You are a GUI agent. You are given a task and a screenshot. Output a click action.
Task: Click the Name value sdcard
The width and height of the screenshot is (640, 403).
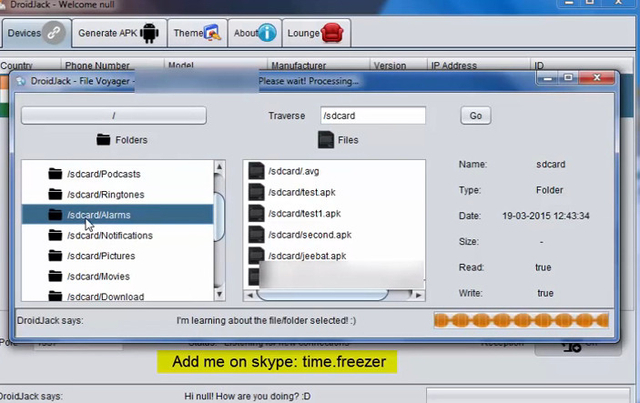[551, 165]
